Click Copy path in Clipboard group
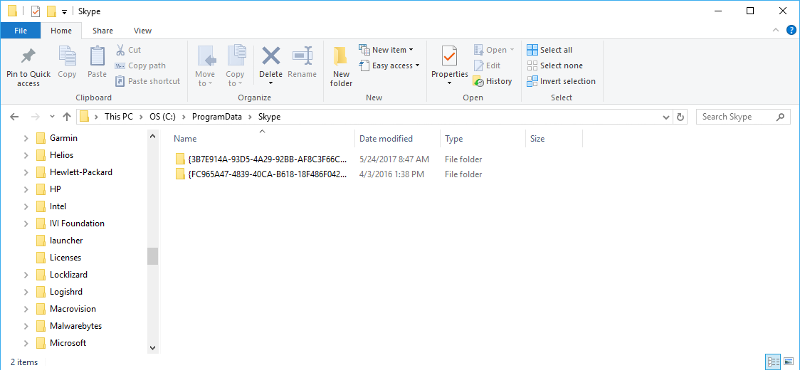This screenshot has width=800, height=370. (x=140, y=65)
